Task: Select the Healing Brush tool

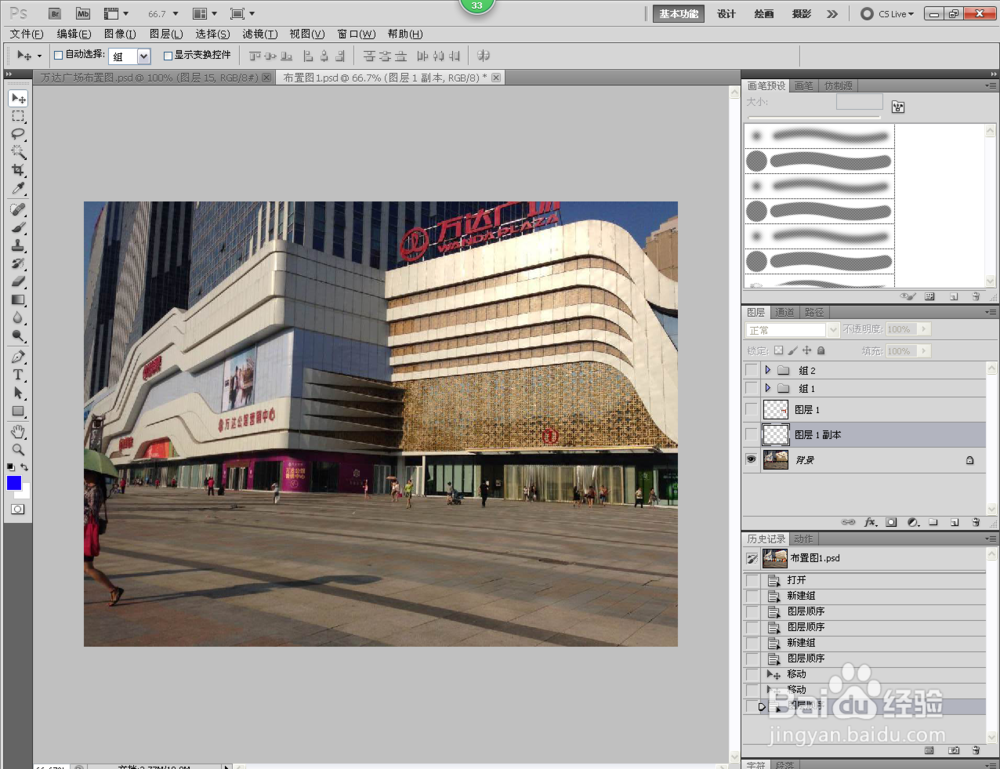Action: [18, 210]
